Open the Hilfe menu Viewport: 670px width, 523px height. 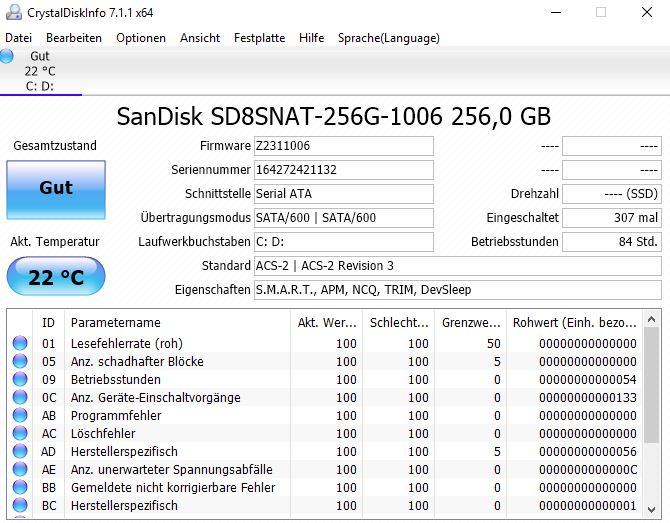tap(311, 38)
